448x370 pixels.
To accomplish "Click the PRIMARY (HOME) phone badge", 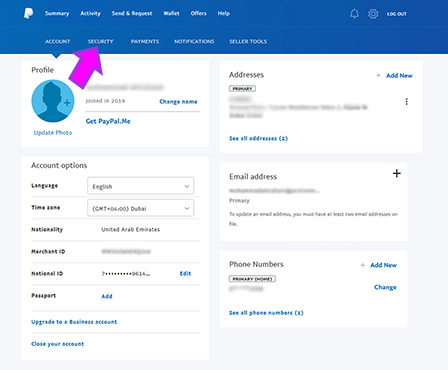I will point(252,279).
